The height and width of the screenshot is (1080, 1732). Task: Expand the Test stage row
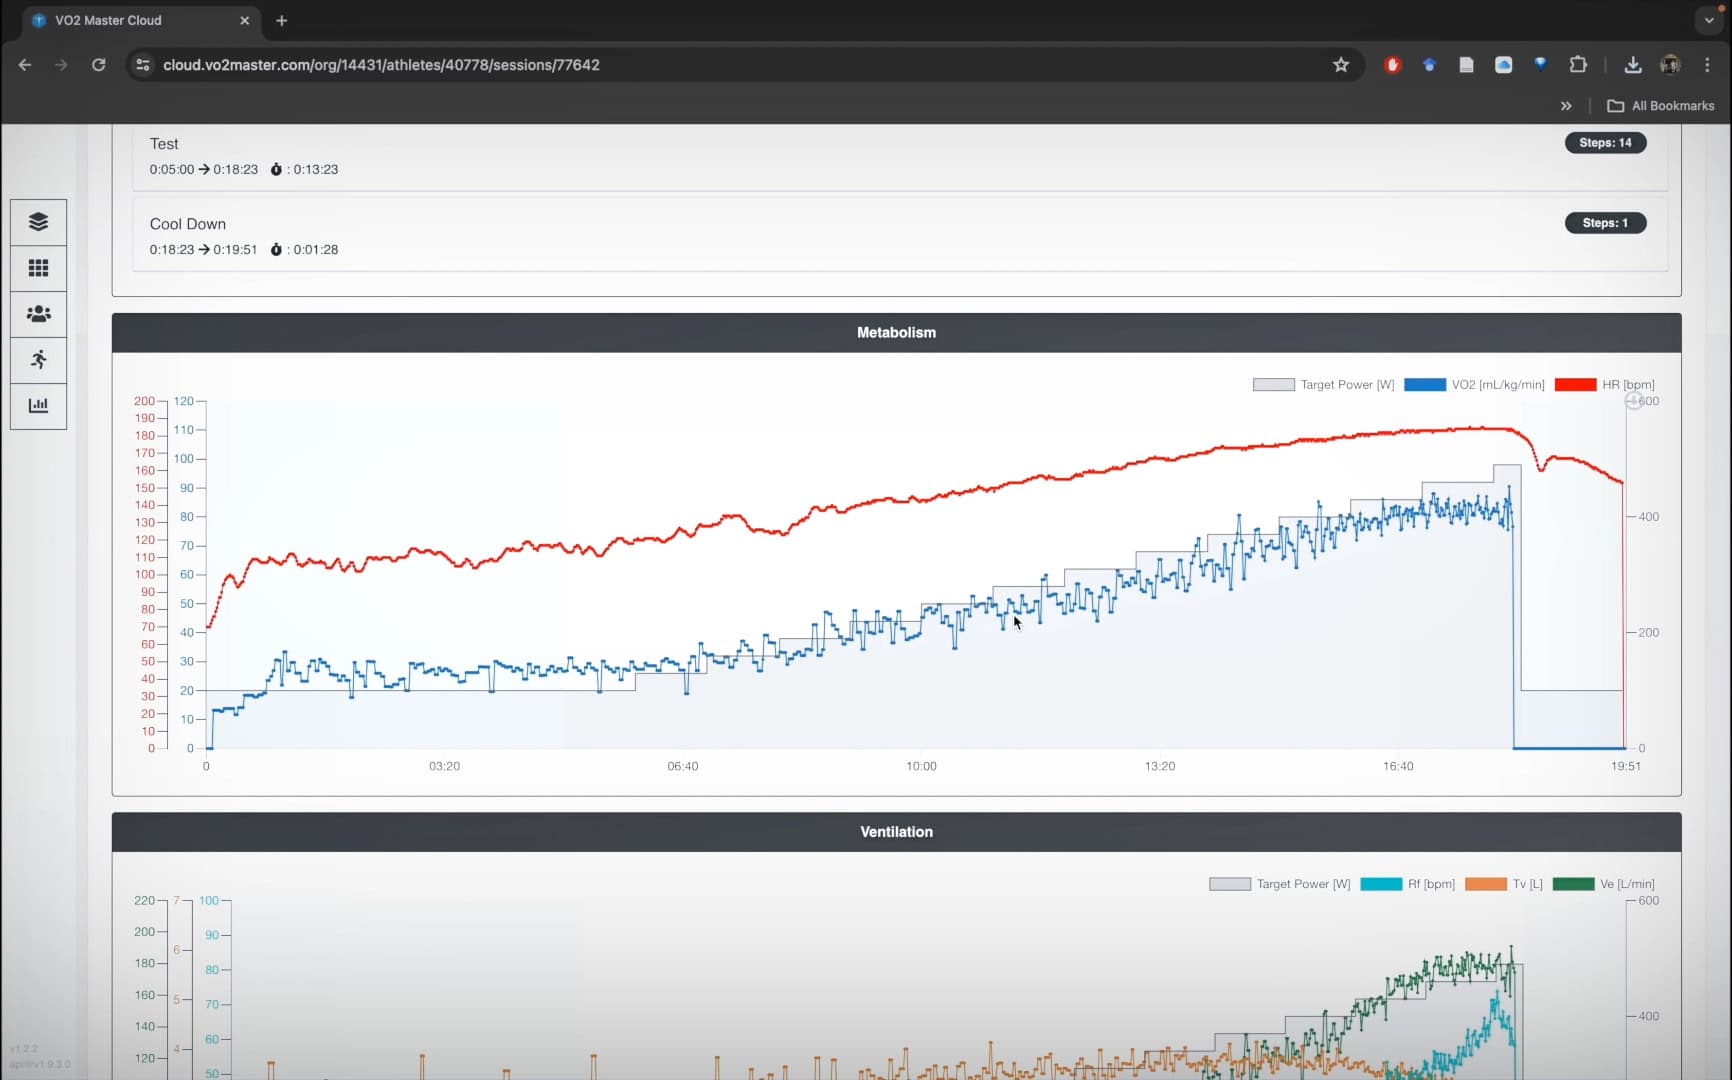(900, 156)
